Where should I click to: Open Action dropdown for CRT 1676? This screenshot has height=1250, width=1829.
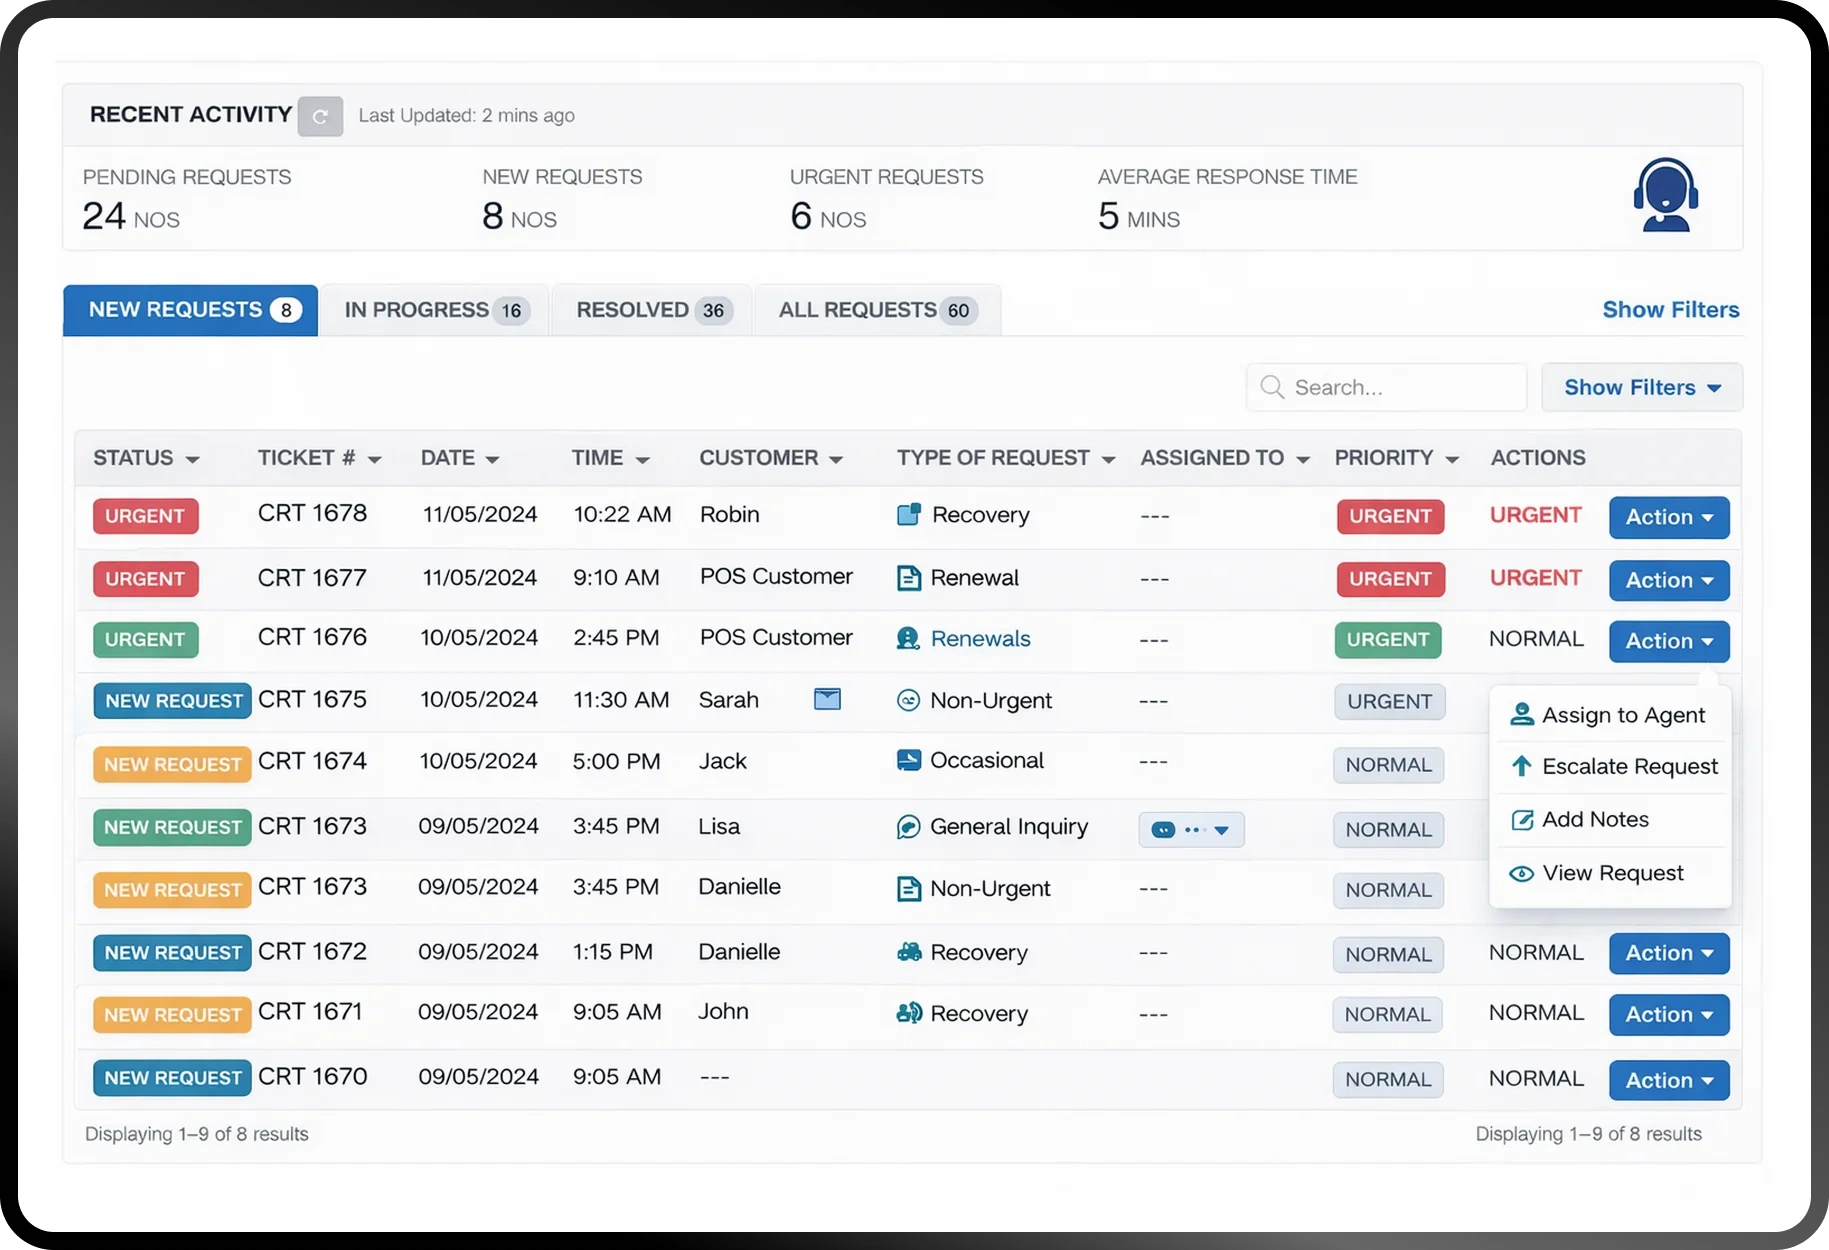(x=1669, y=641)
